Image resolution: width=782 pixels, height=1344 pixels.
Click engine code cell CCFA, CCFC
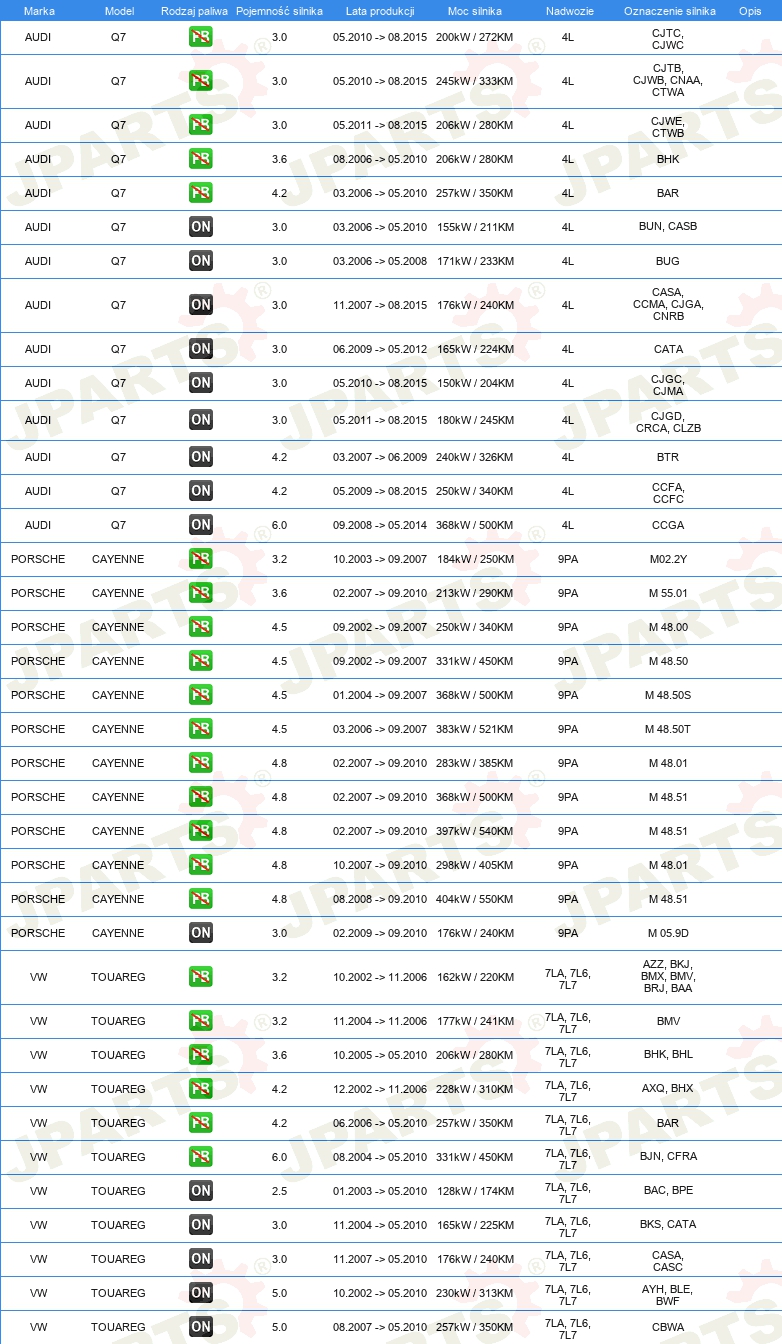[668, 493]
